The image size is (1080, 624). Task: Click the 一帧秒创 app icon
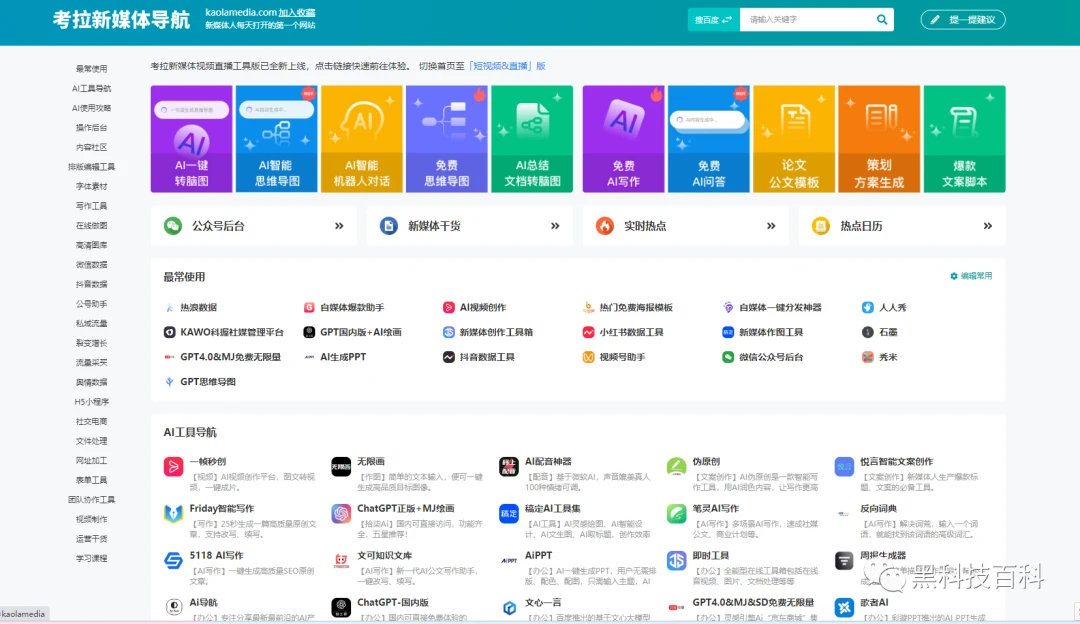(173, 466)
